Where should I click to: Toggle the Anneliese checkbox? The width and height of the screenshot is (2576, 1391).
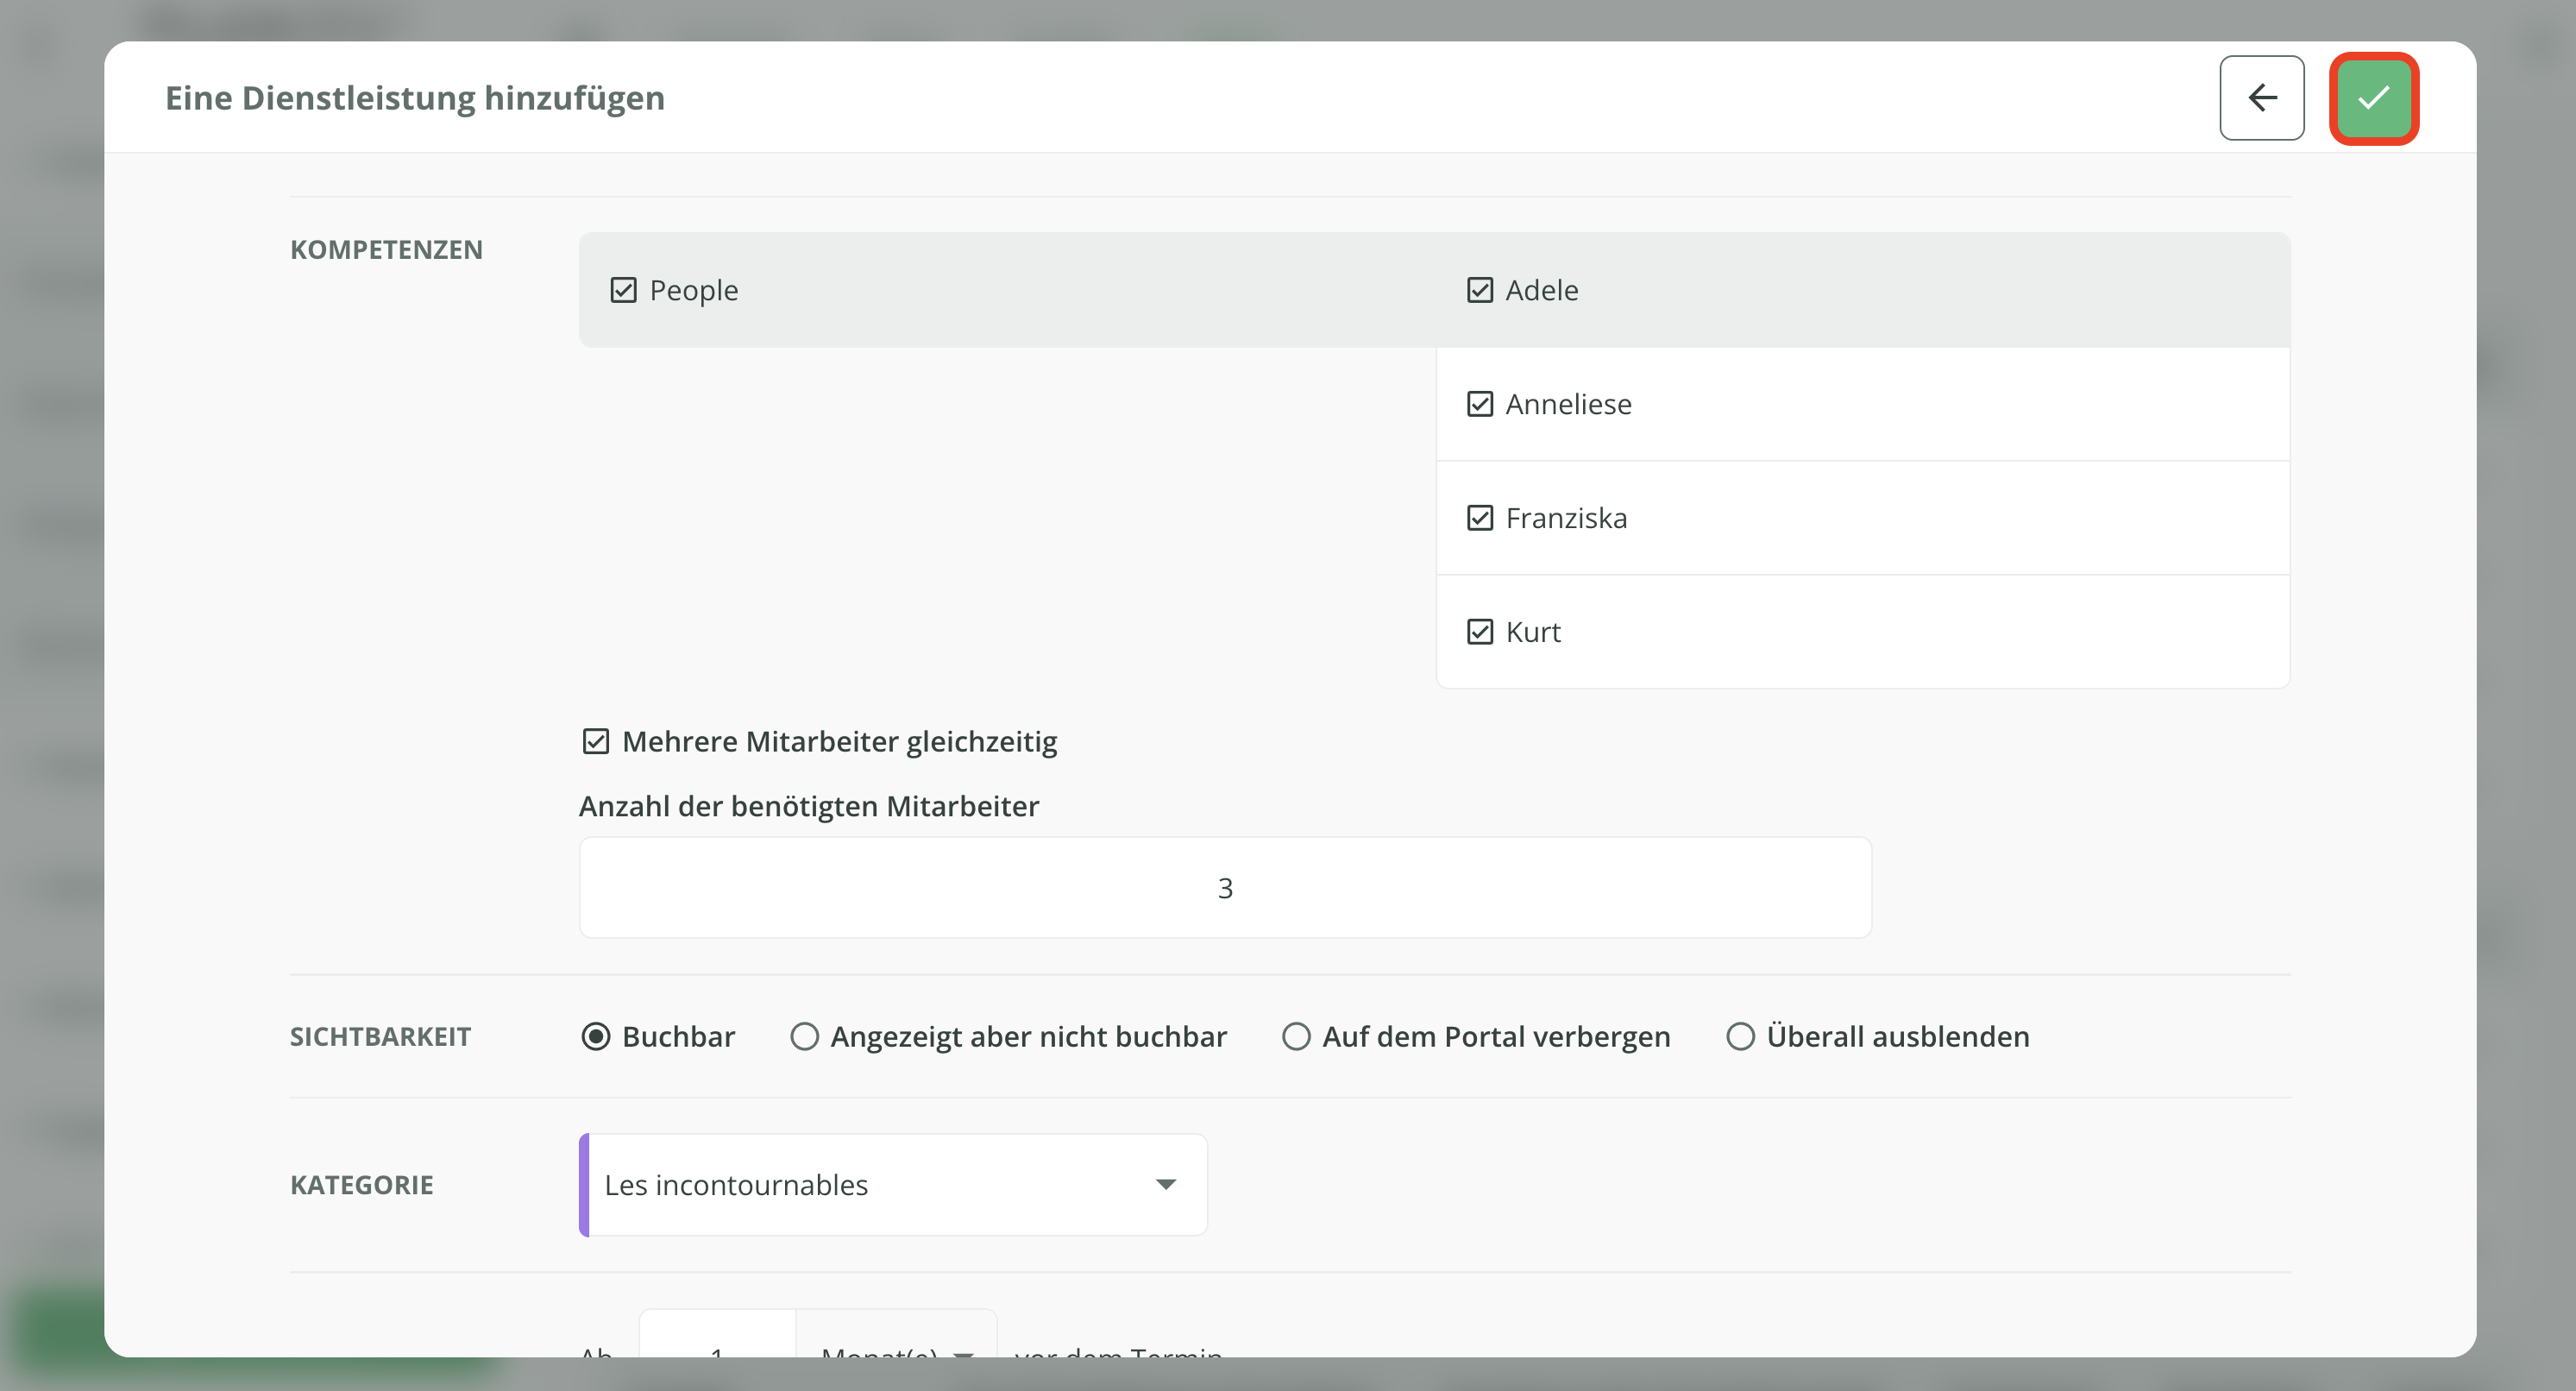[x=1479, y=404]
